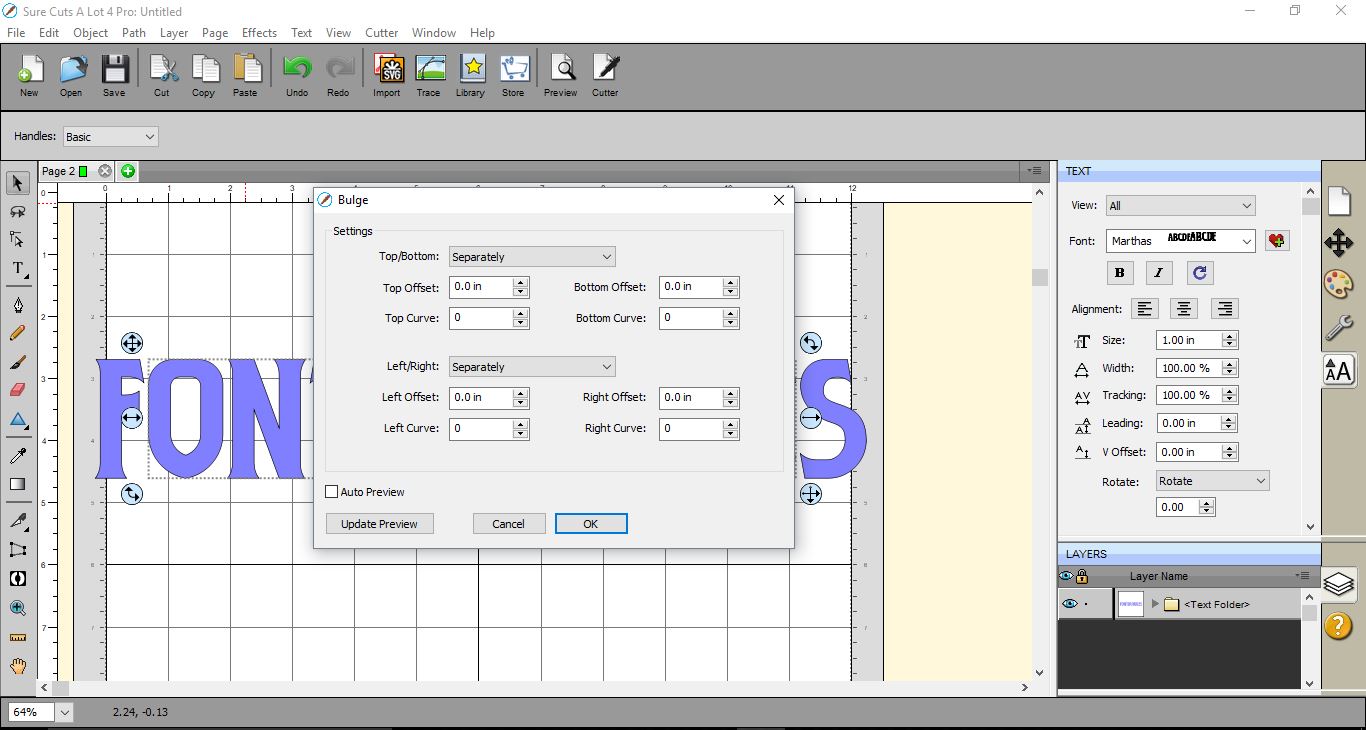Open the Fill and Stroke palette icon
Screen dimensions: 1366x730
pyautogui.click(x=1339, y=284)
